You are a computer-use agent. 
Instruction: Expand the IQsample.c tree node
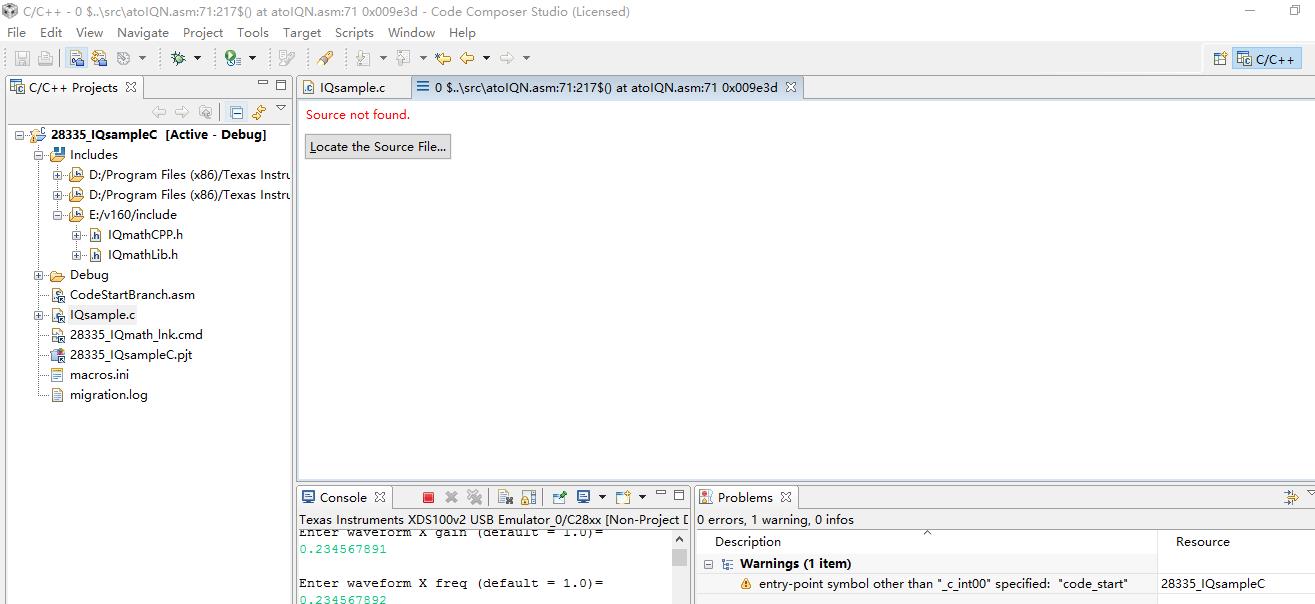point(38,315)
